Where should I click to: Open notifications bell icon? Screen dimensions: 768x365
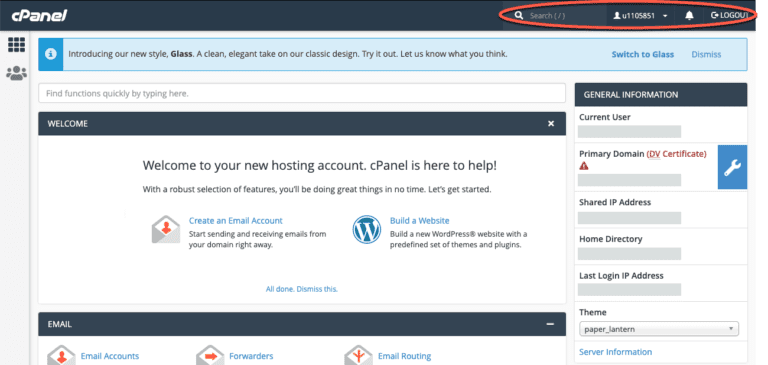pos(689,16)
